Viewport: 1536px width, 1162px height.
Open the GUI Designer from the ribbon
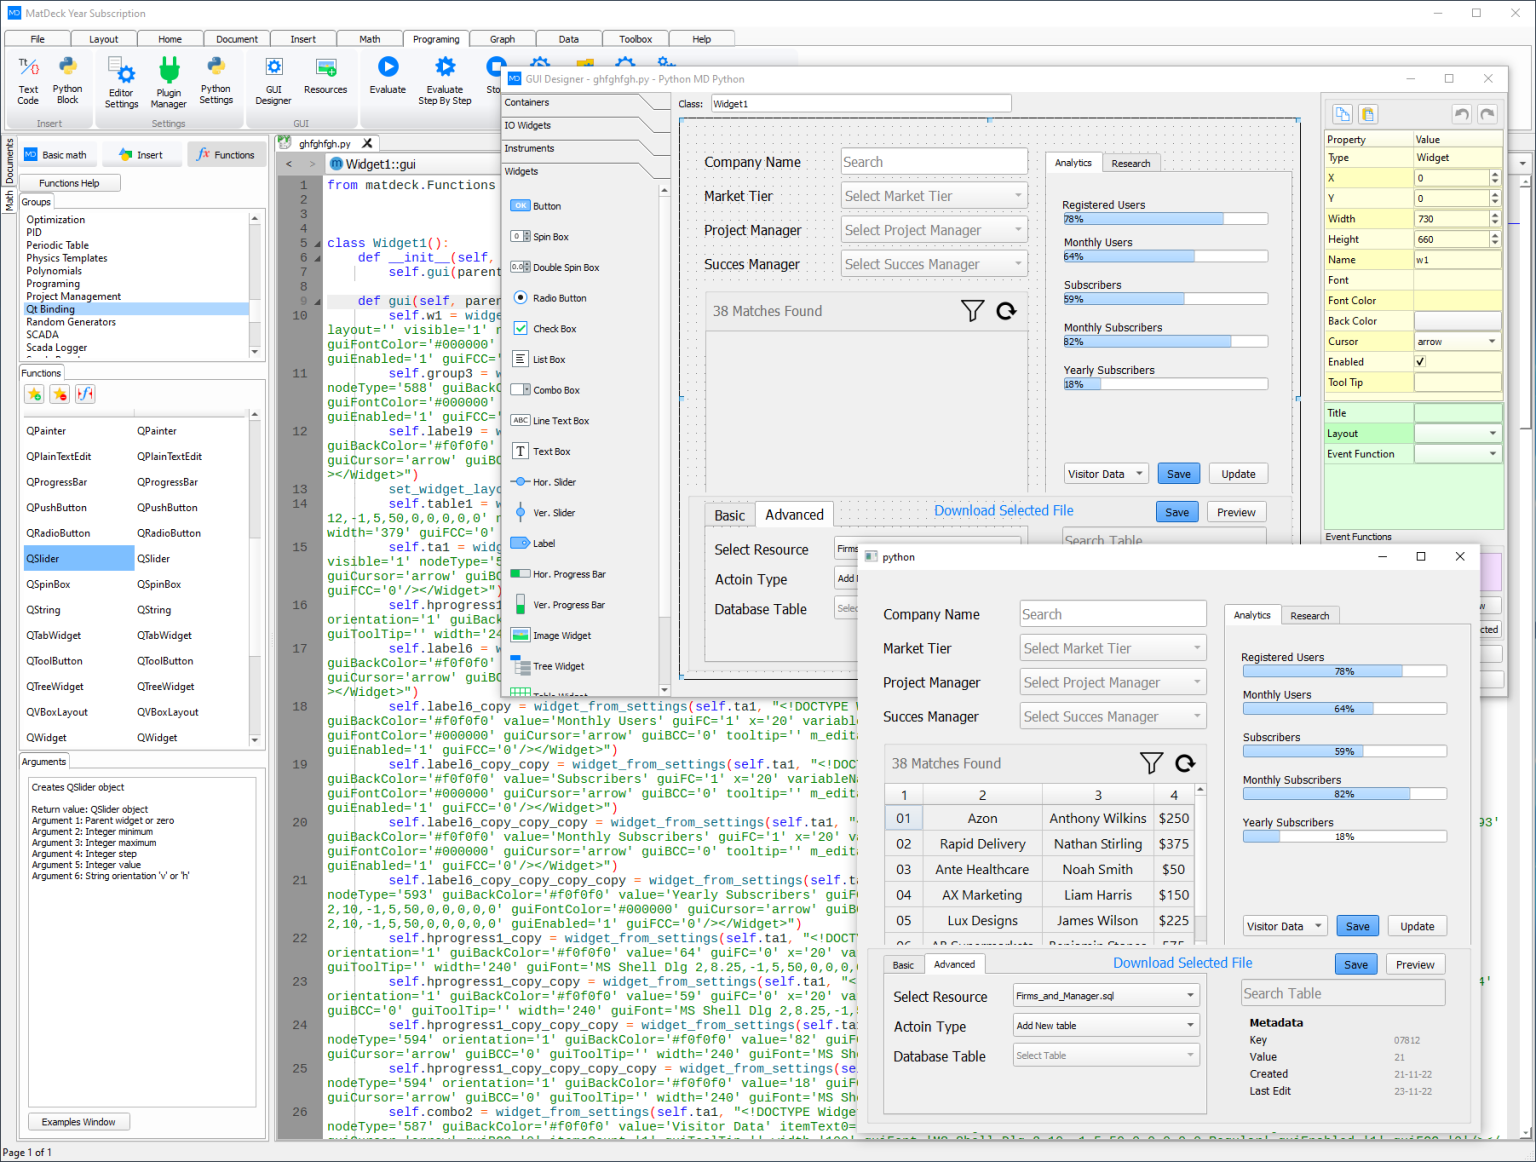(273, 80)
